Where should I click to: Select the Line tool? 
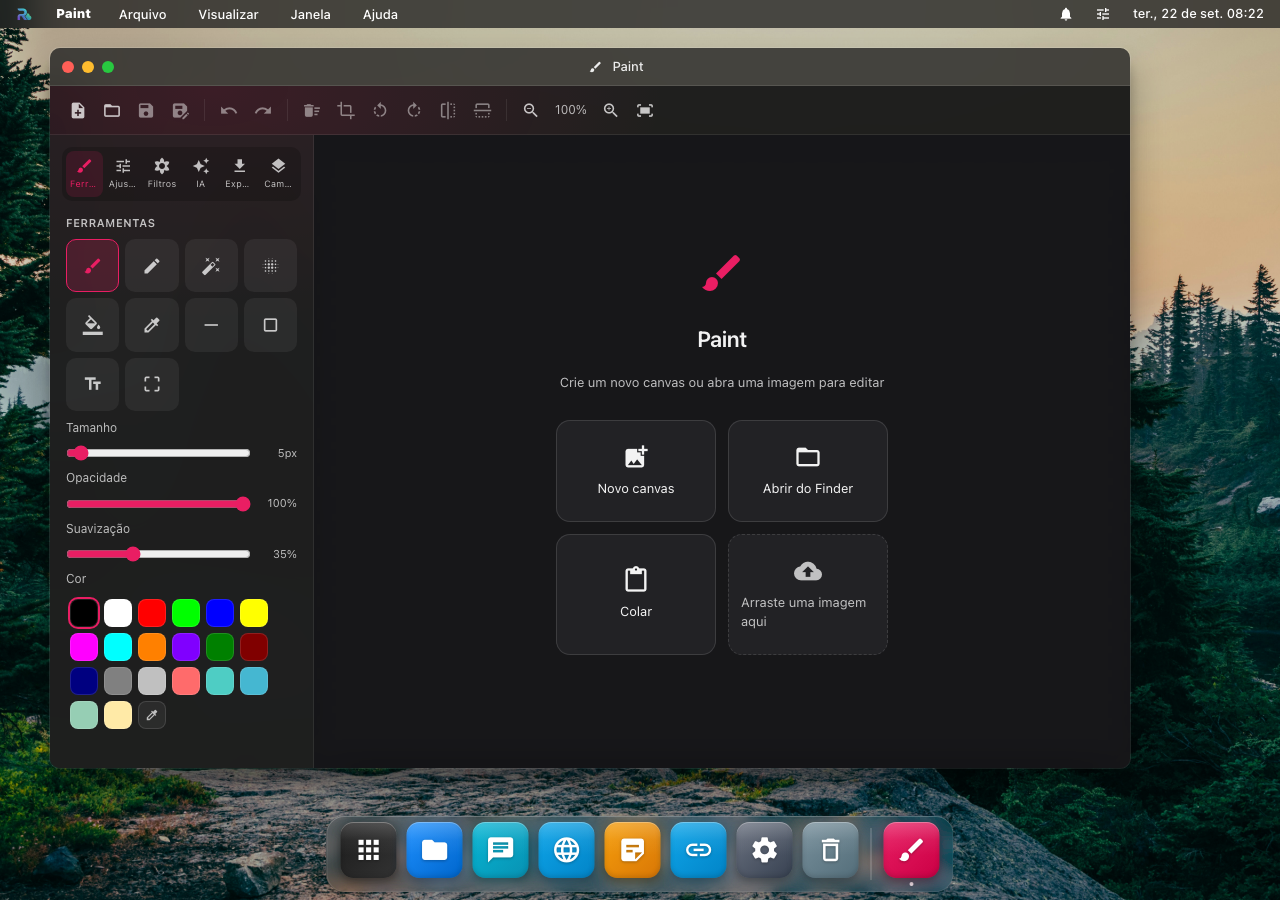tap(211, 325)
